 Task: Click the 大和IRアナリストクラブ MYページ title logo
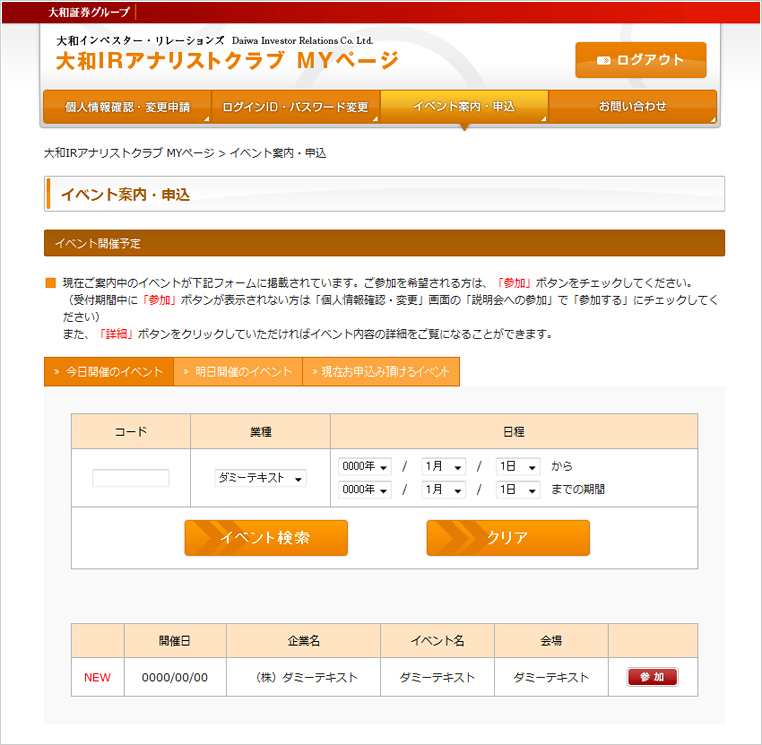(x=227, y=61)
